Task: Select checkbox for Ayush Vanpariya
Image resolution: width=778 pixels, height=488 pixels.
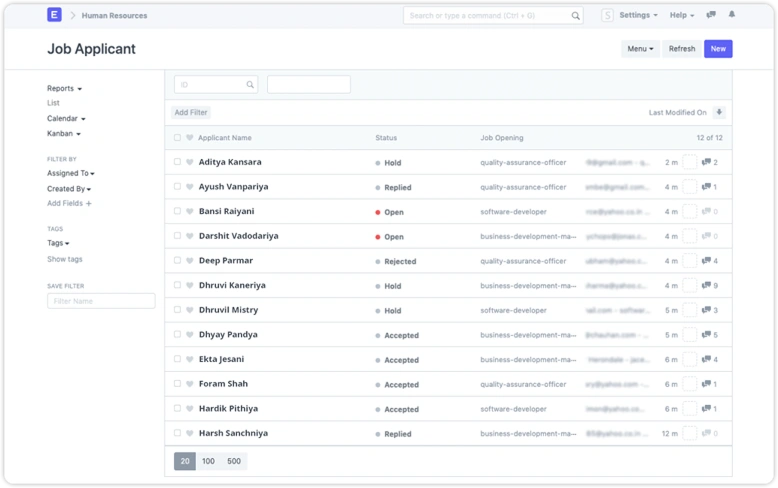Action: tap(177, 186)
